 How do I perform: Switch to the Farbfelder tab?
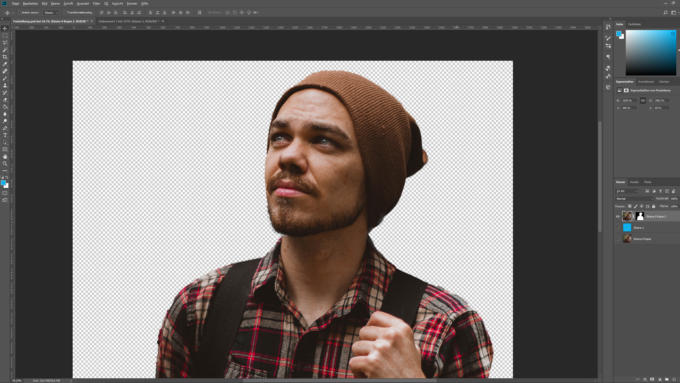[634, 24]
